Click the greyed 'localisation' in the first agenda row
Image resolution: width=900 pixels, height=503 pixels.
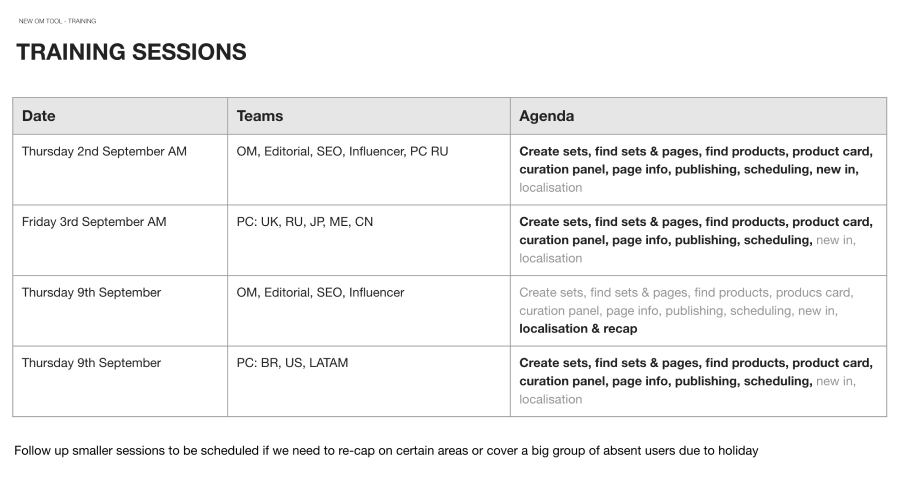tap(550, 187)
